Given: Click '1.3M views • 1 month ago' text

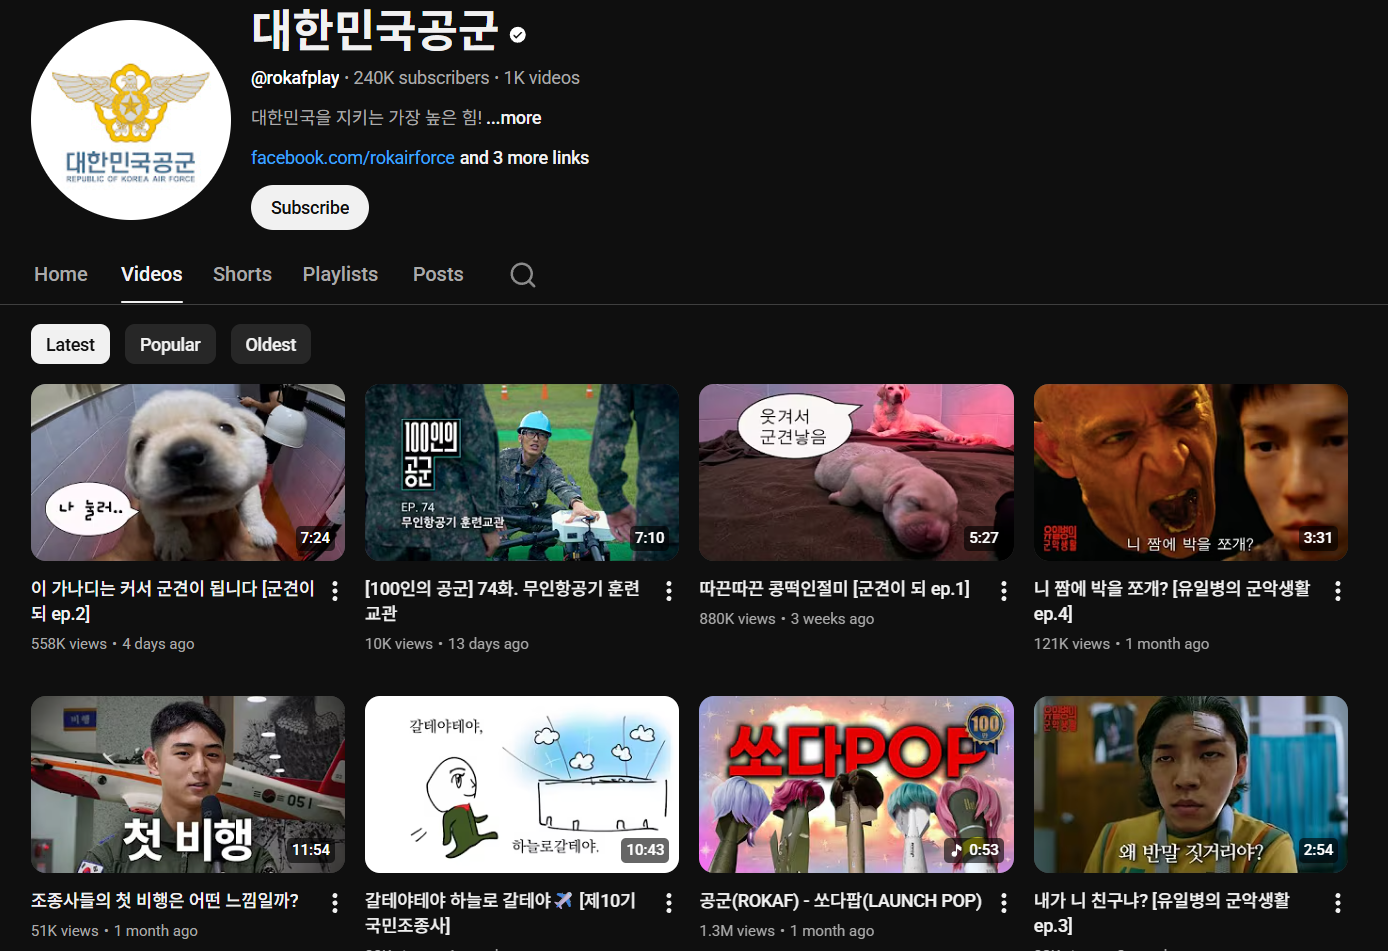Looking at the screenshot, I should point(787,931).
